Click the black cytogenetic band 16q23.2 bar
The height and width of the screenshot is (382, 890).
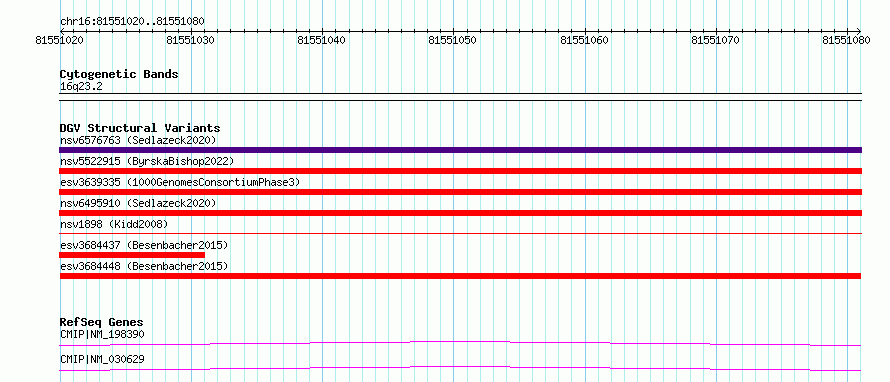[x=460, y=97]
